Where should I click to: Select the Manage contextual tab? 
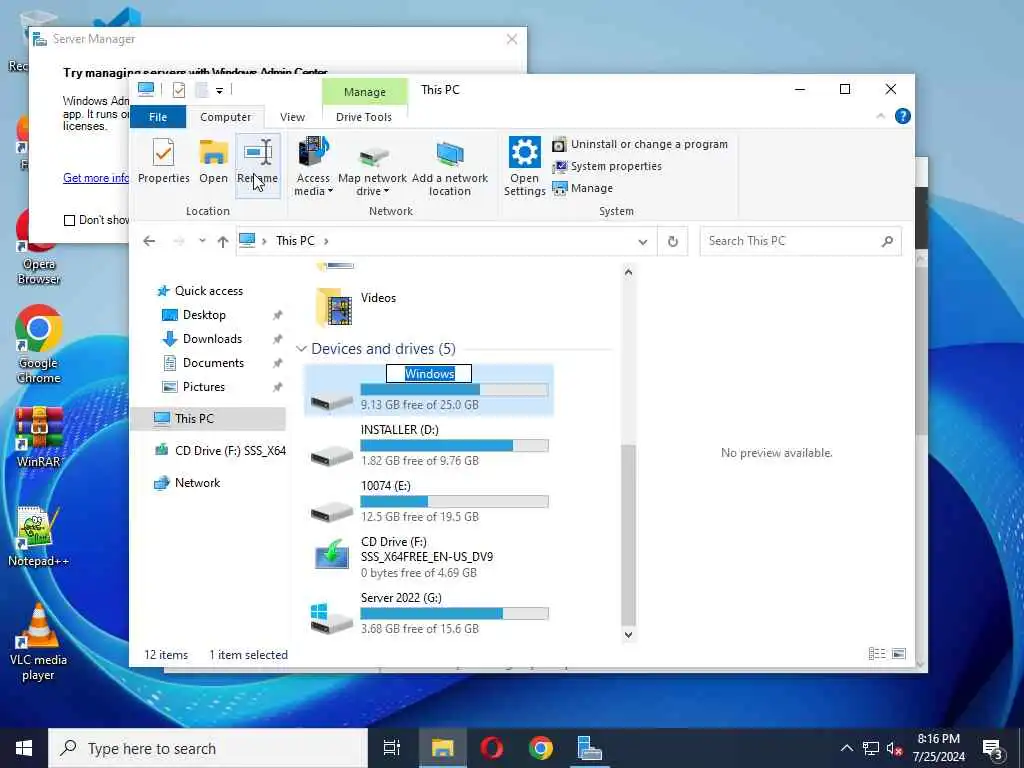tap(364, 92)
